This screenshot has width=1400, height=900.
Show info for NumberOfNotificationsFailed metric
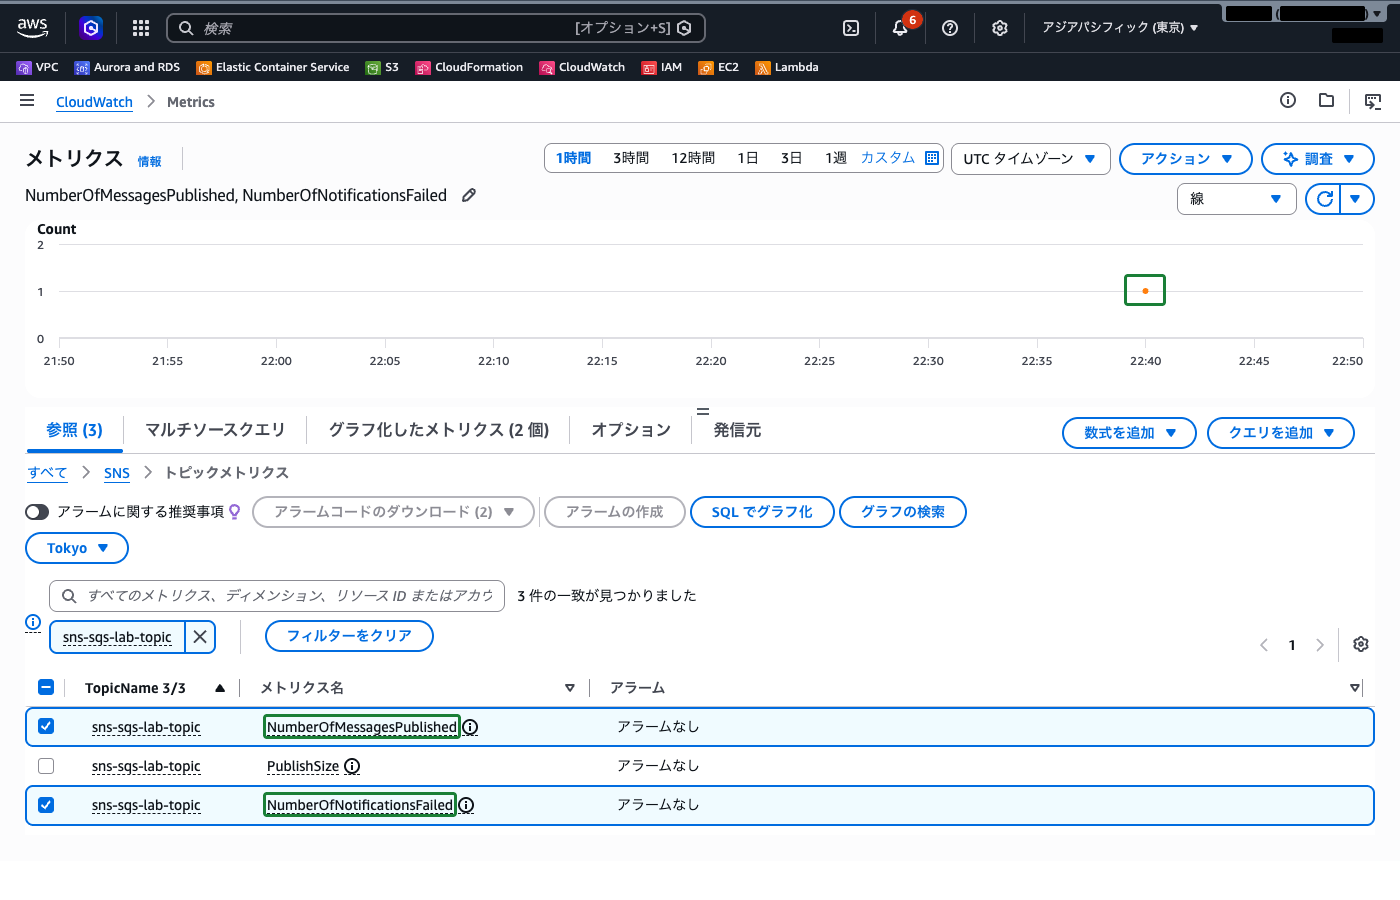click(x=466, y=805)
